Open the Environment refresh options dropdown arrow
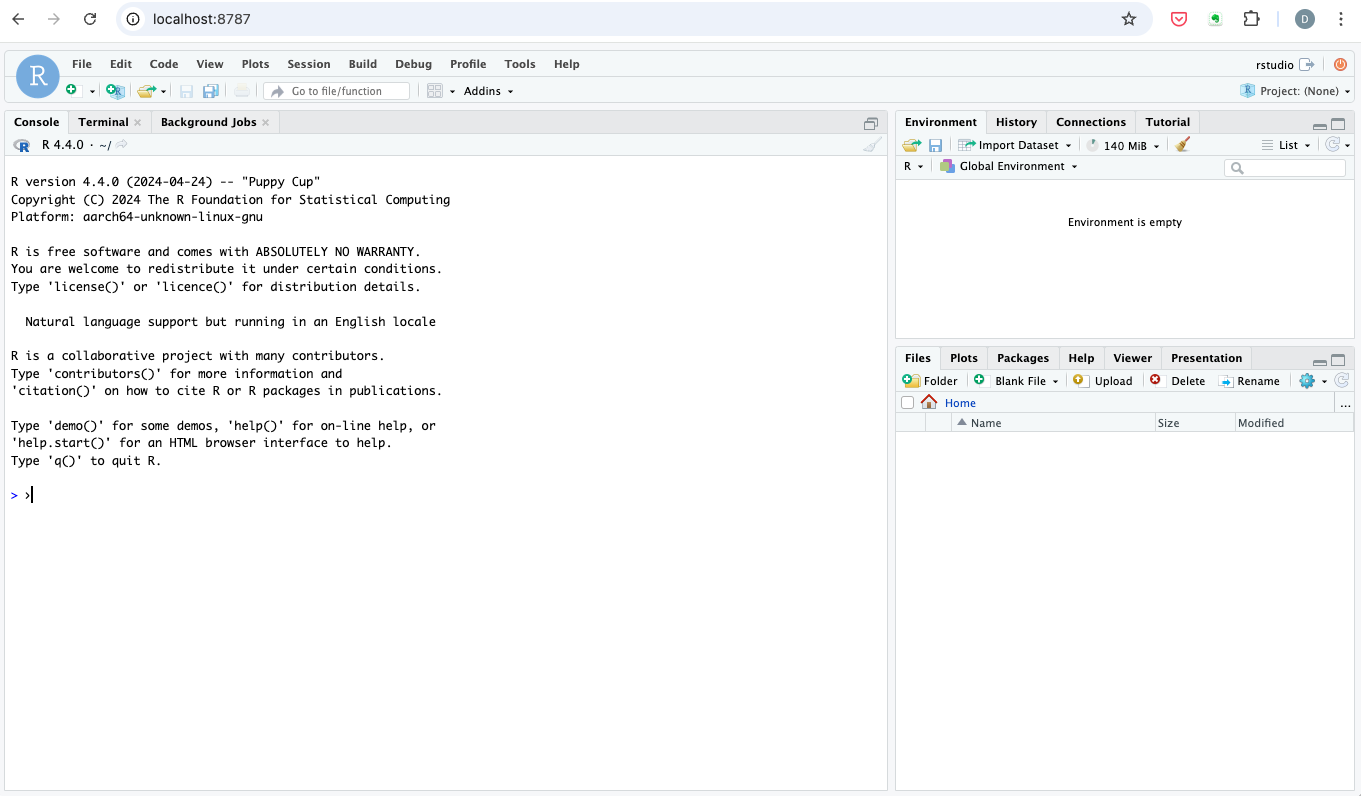1361x796 pixels. pos(1347,146)
